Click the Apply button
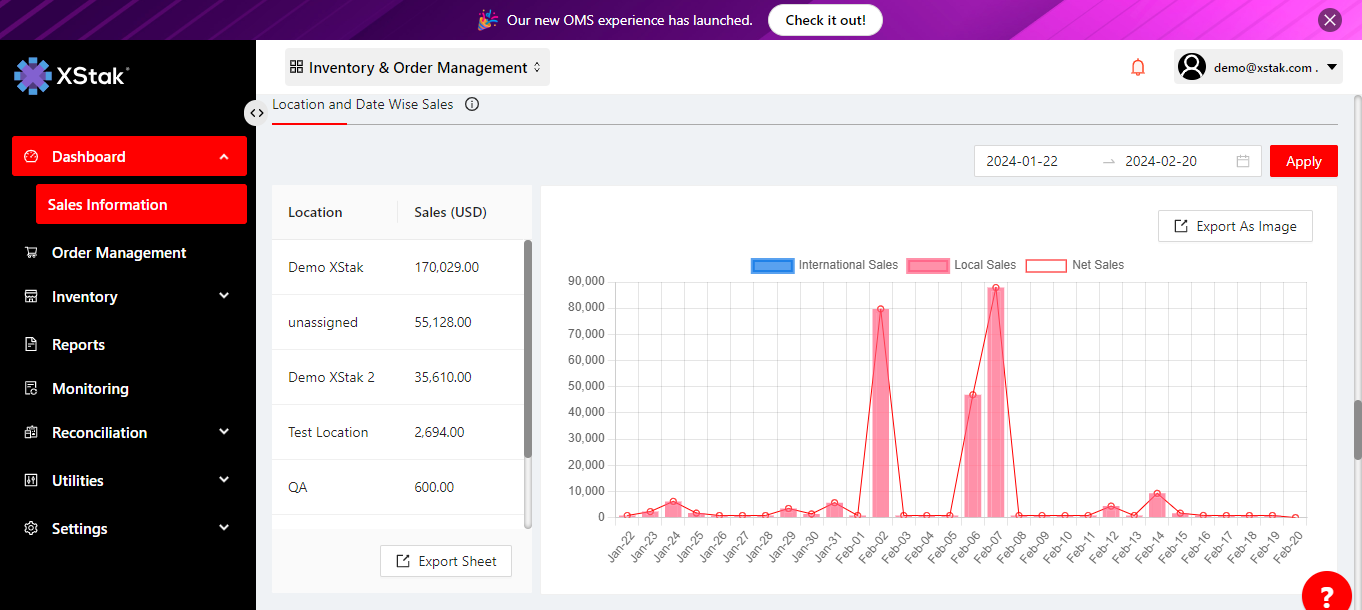This screenshot has width=1362, height=610. 1303,161
